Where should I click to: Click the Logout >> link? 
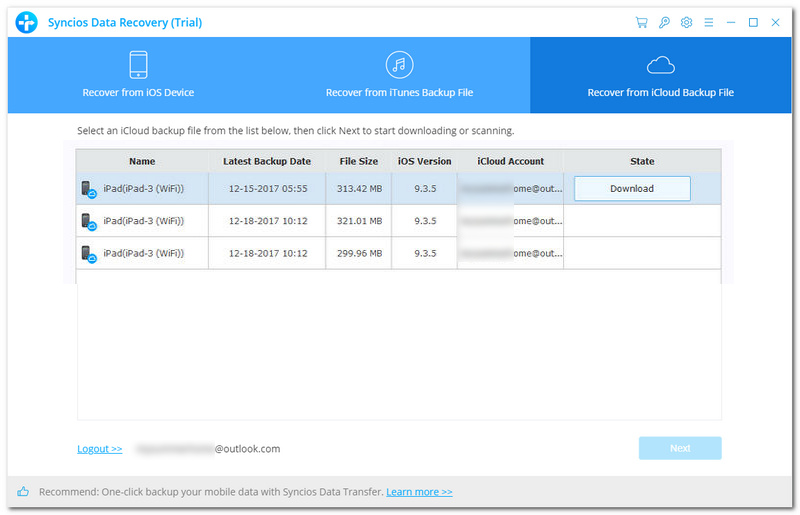coord(99,449)
